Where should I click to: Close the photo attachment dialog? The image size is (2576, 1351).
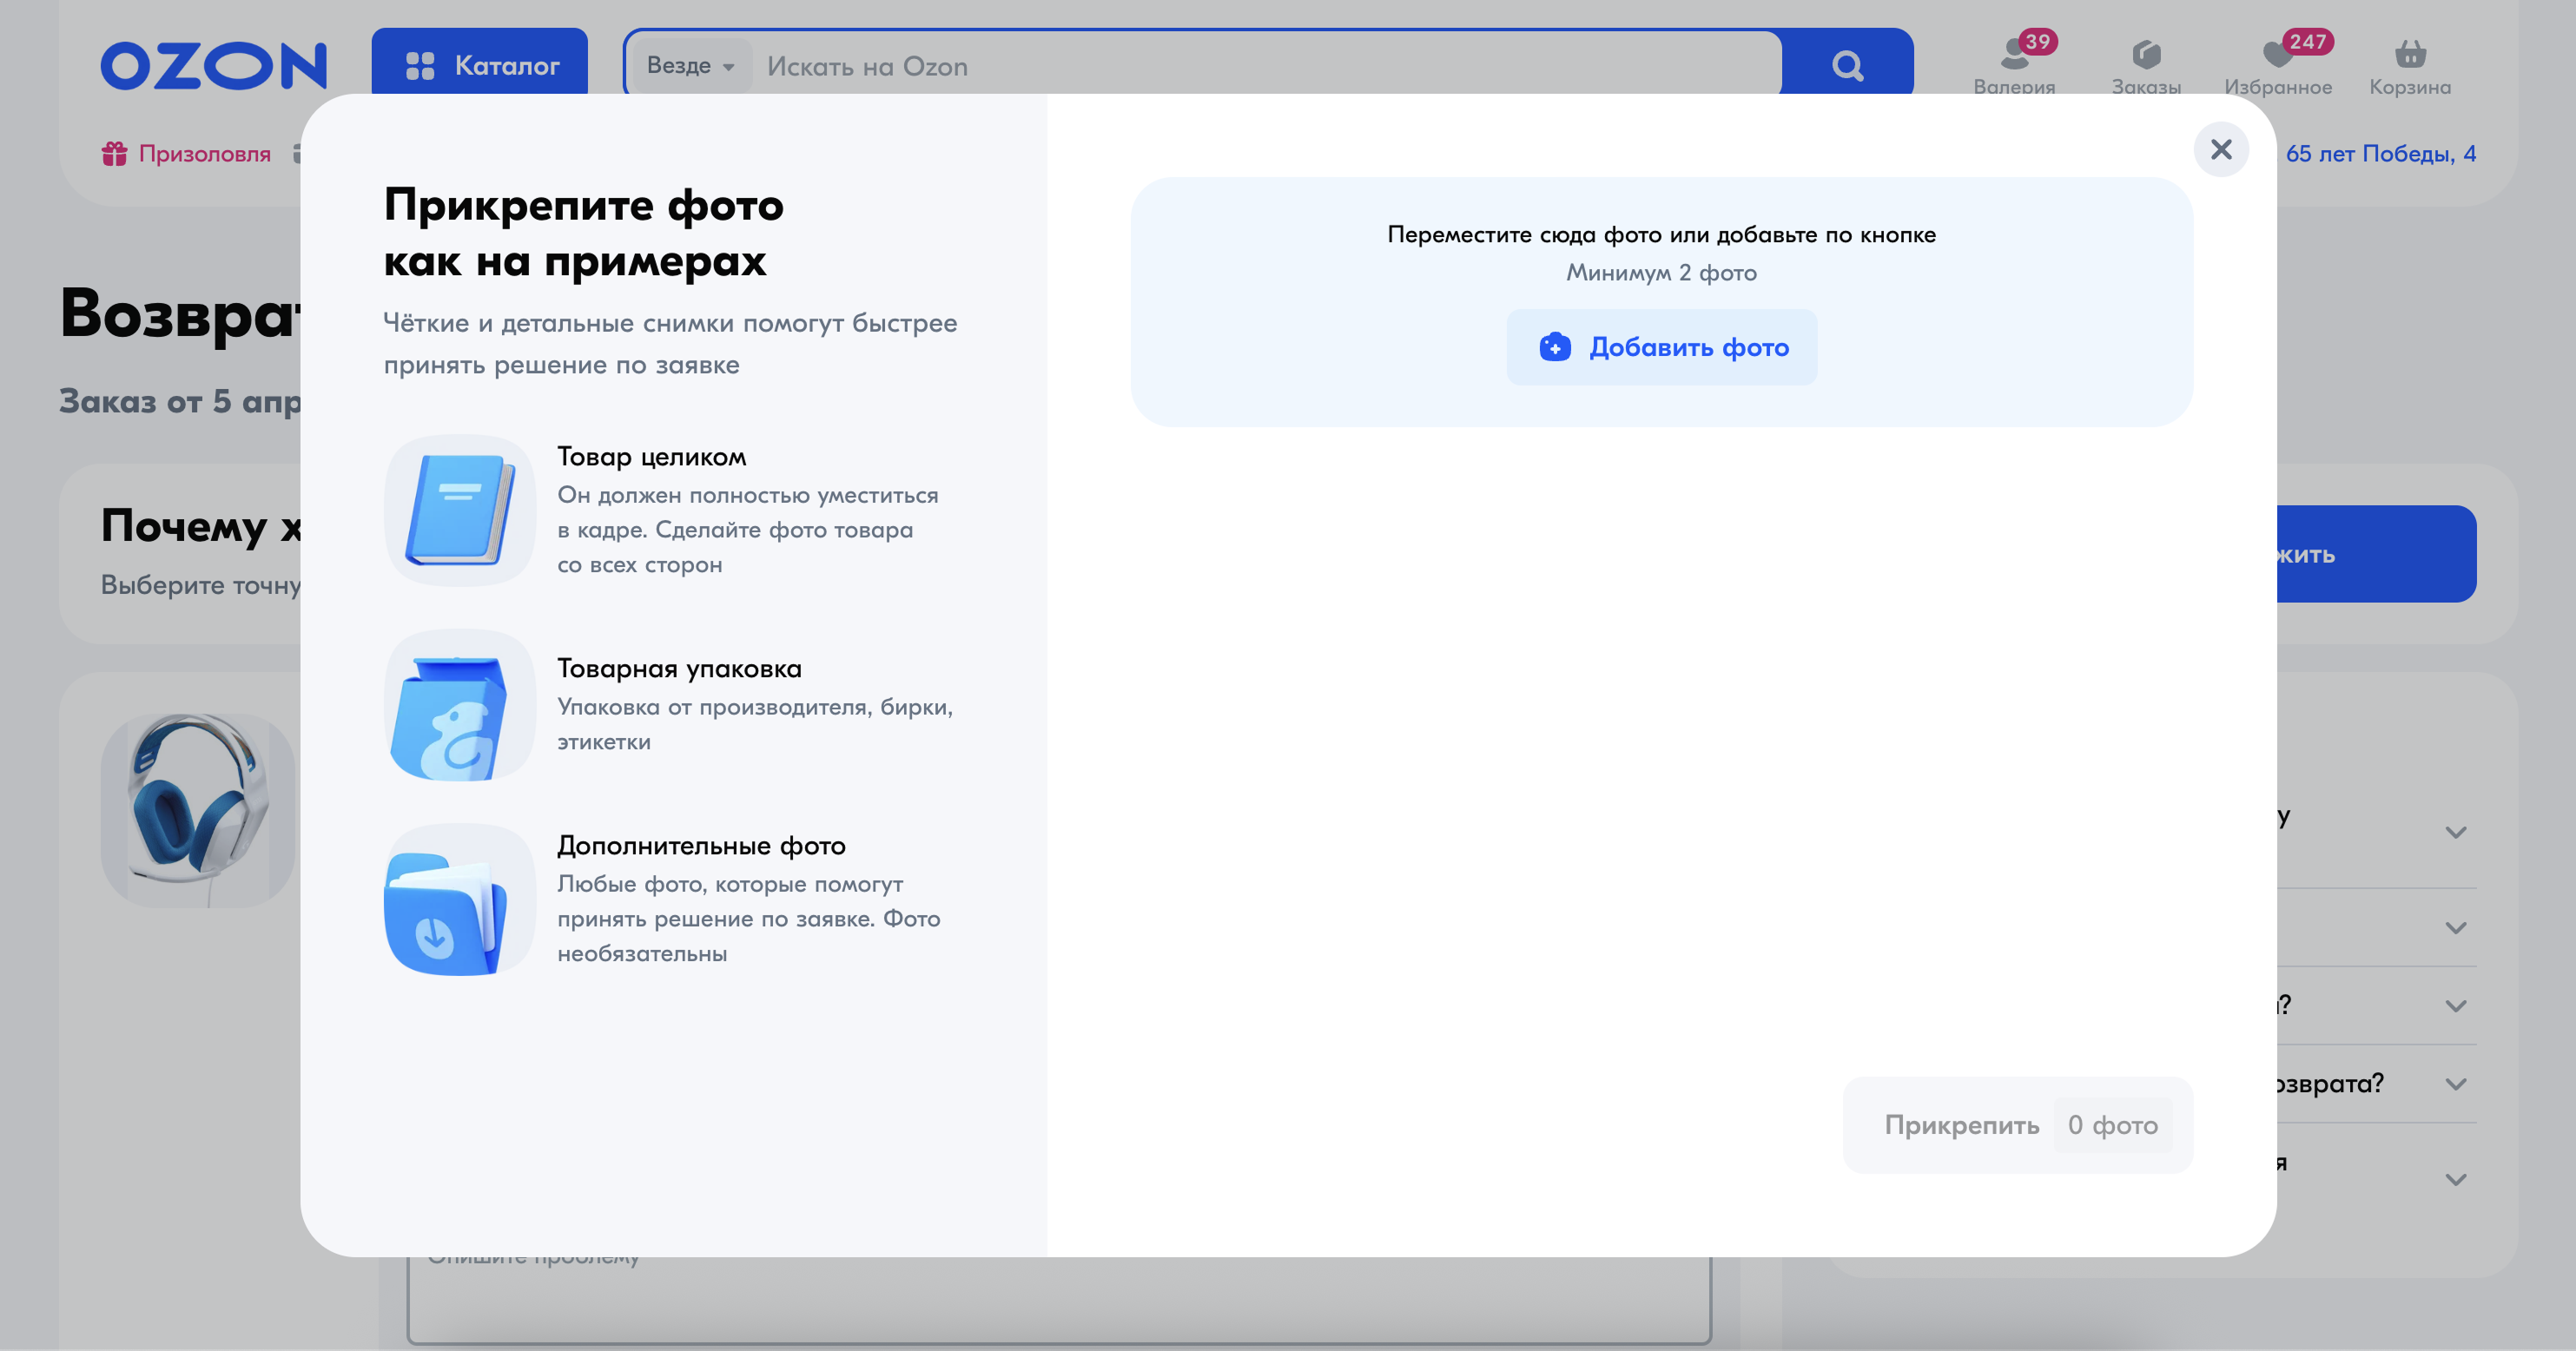tap(2221, 150)
